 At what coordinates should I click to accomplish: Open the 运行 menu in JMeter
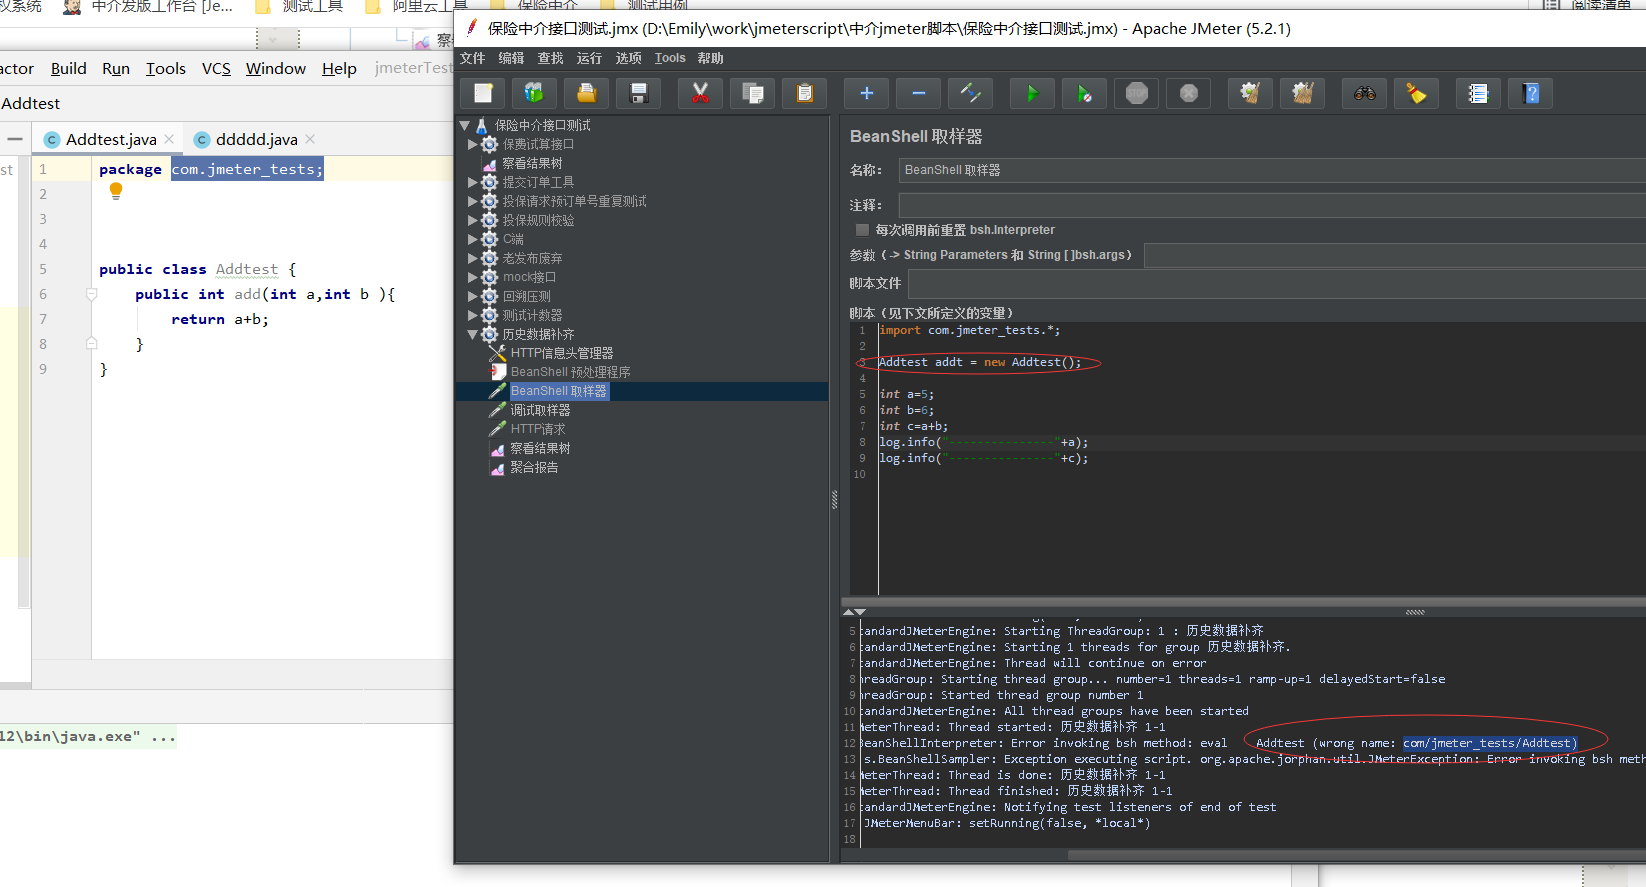[x=589, y=58]
